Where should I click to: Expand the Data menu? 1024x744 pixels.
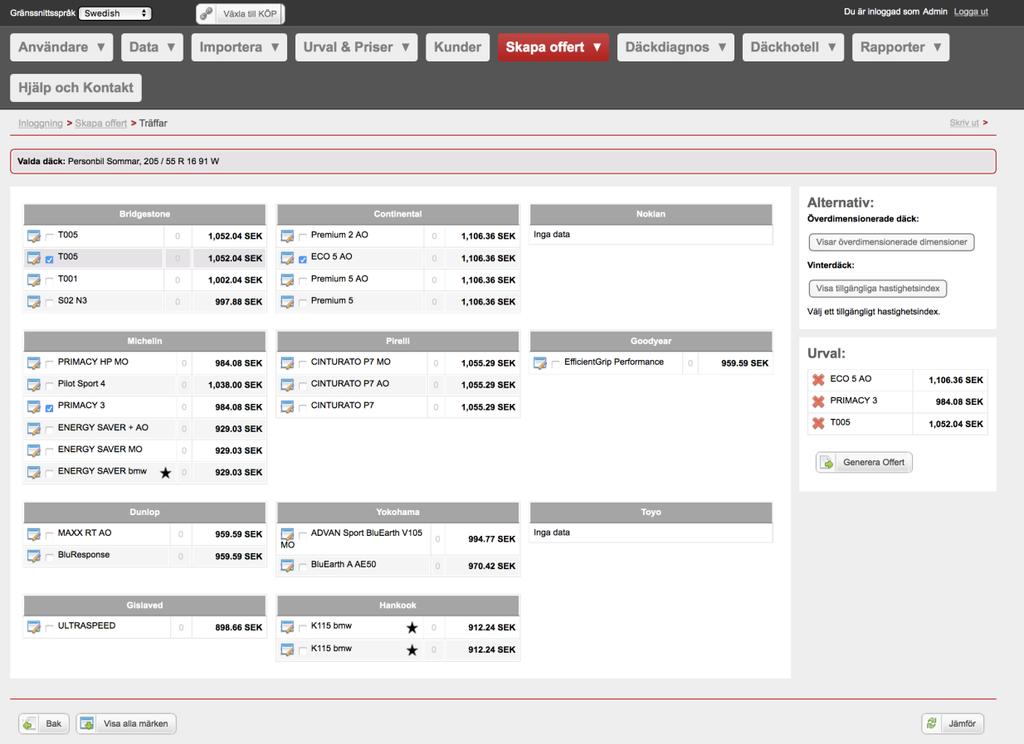[x=152, y=47]
